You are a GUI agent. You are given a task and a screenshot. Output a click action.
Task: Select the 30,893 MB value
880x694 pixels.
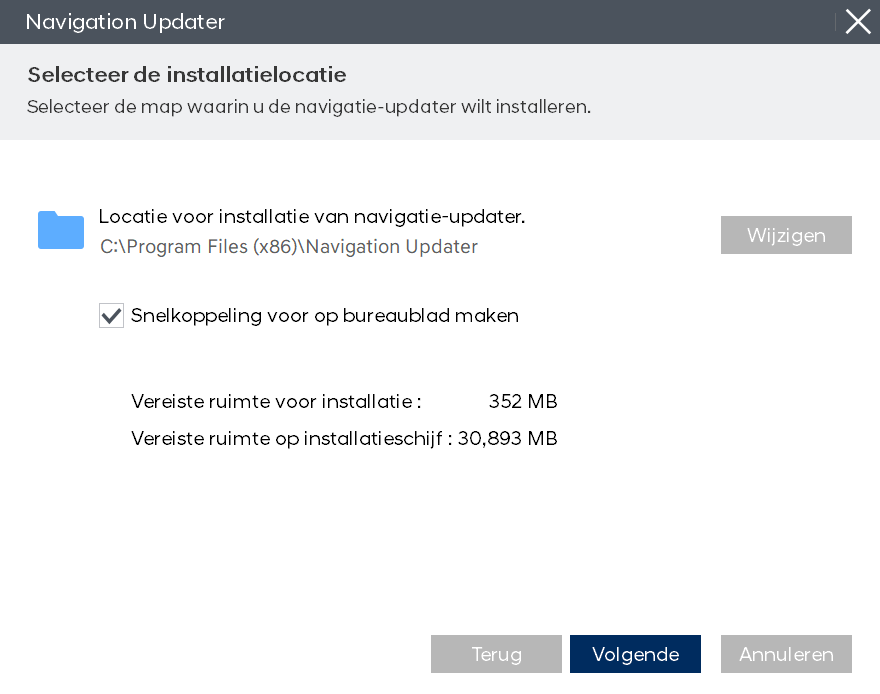pyautogui.click(x=508, y=438)
